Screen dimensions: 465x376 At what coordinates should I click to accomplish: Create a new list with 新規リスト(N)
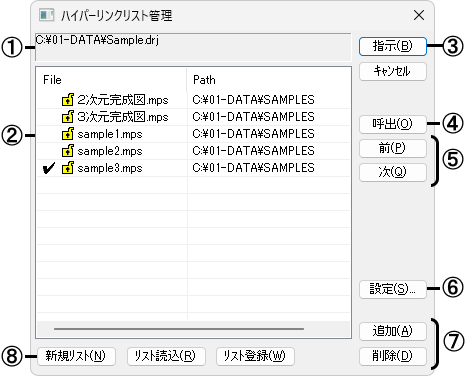click(76, 356)
